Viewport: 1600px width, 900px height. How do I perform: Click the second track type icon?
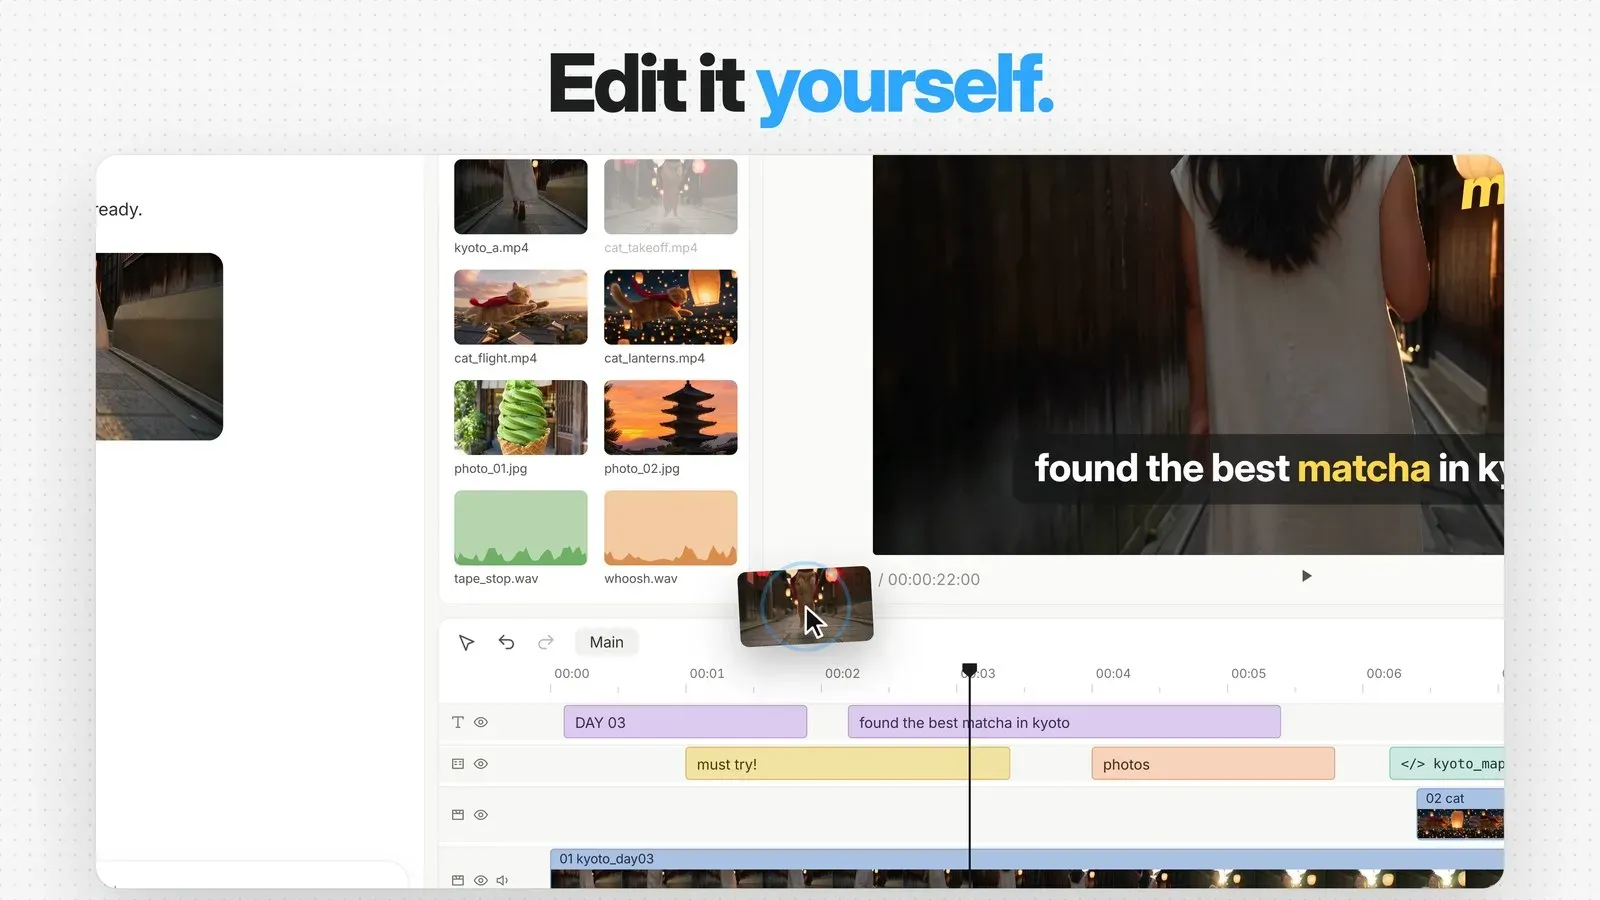458,764
